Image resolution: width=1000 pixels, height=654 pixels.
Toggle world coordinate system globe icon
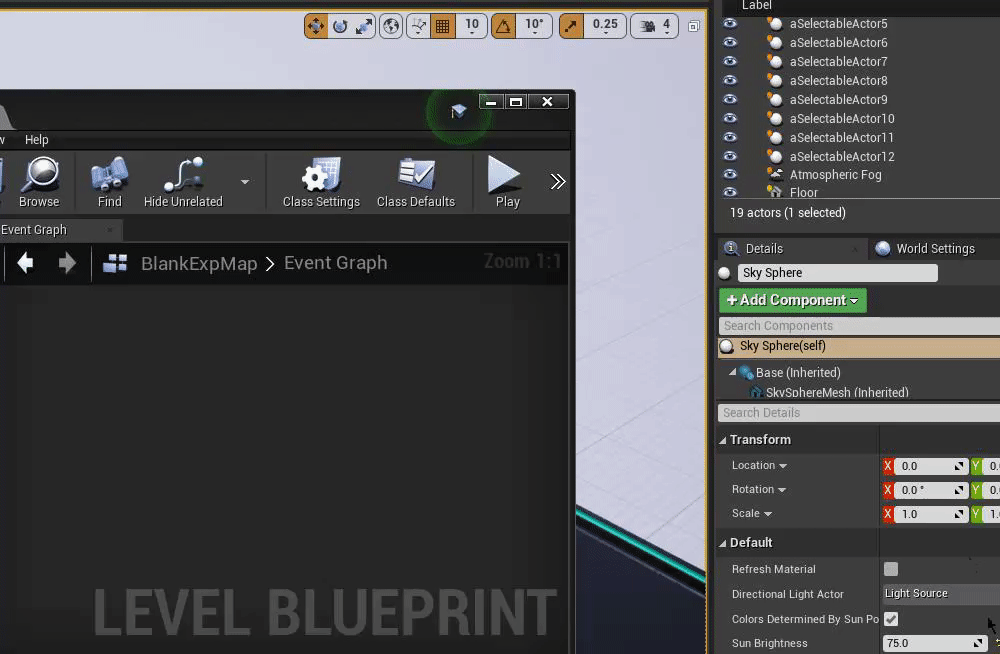tap(391, 26)
